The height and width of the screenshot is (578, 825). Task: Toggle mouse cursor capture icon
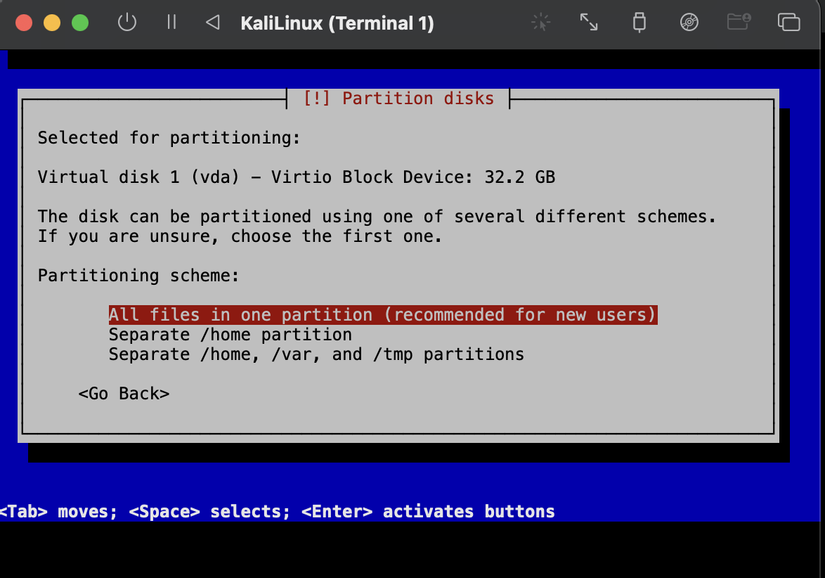(540, 23)
